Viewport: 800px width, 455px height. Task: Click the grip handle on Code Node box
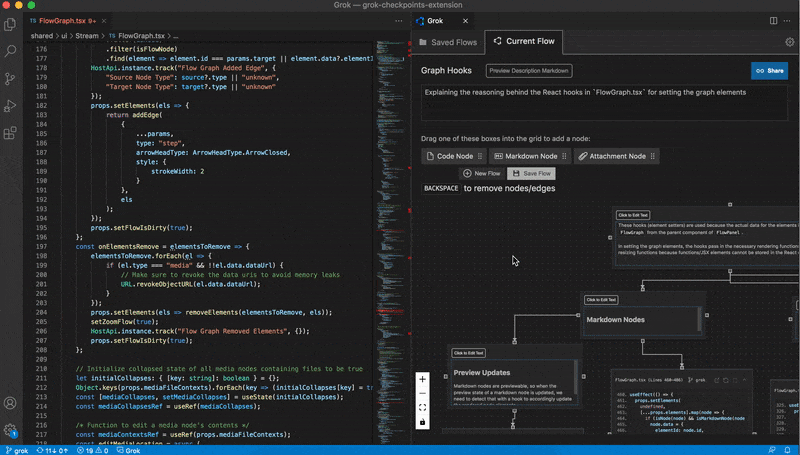(480, 156)
